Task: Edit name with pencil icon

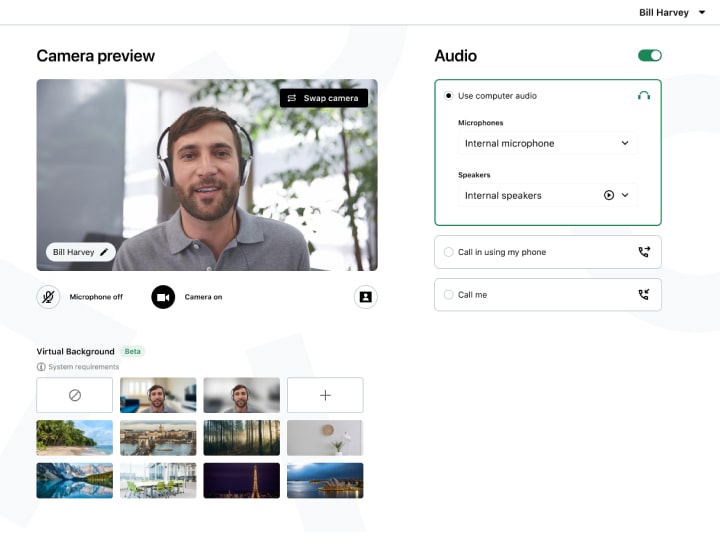Action: click(104, 252)
